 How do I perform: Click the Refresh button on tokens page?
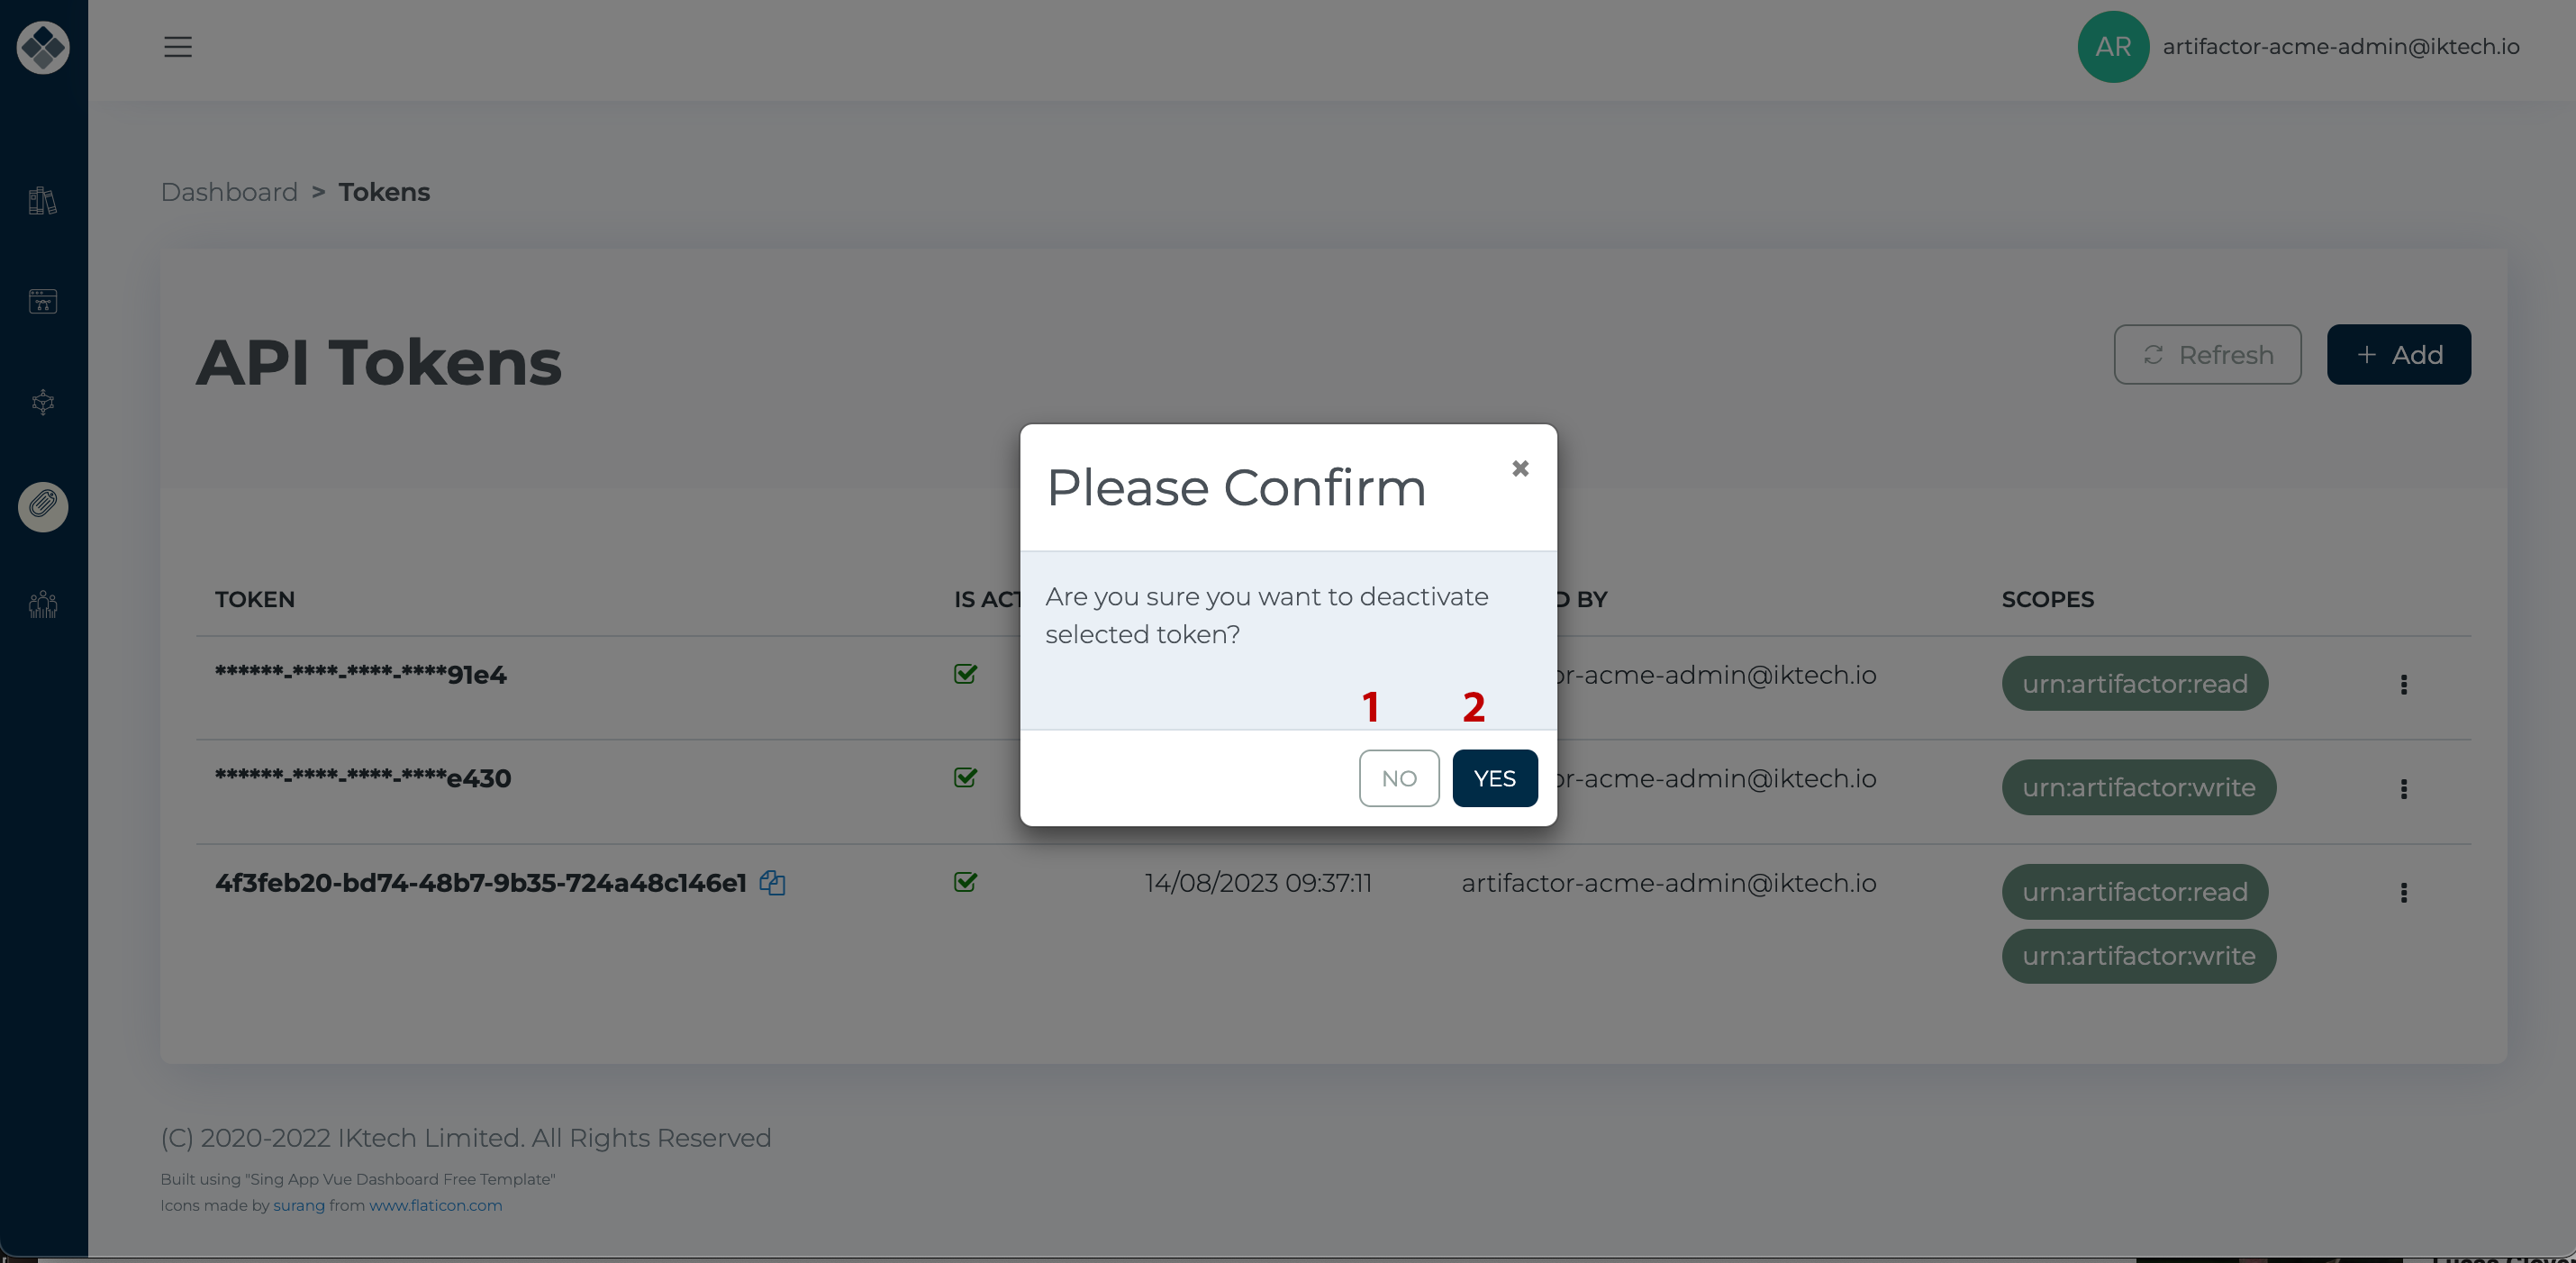tap(2208, 353)
